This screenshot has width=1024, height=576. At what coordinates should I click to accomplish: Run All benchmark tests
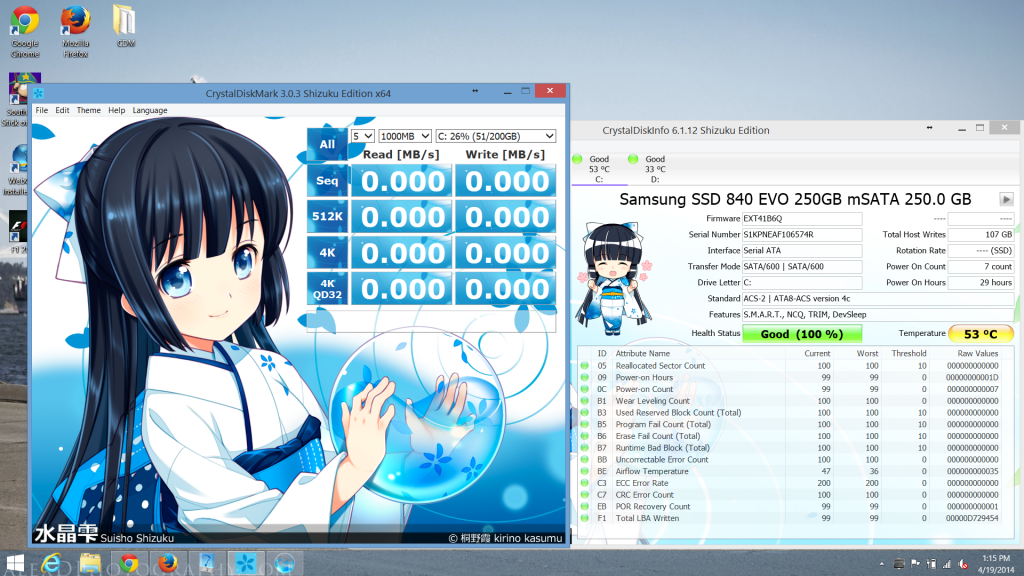[x=327, y=144]
